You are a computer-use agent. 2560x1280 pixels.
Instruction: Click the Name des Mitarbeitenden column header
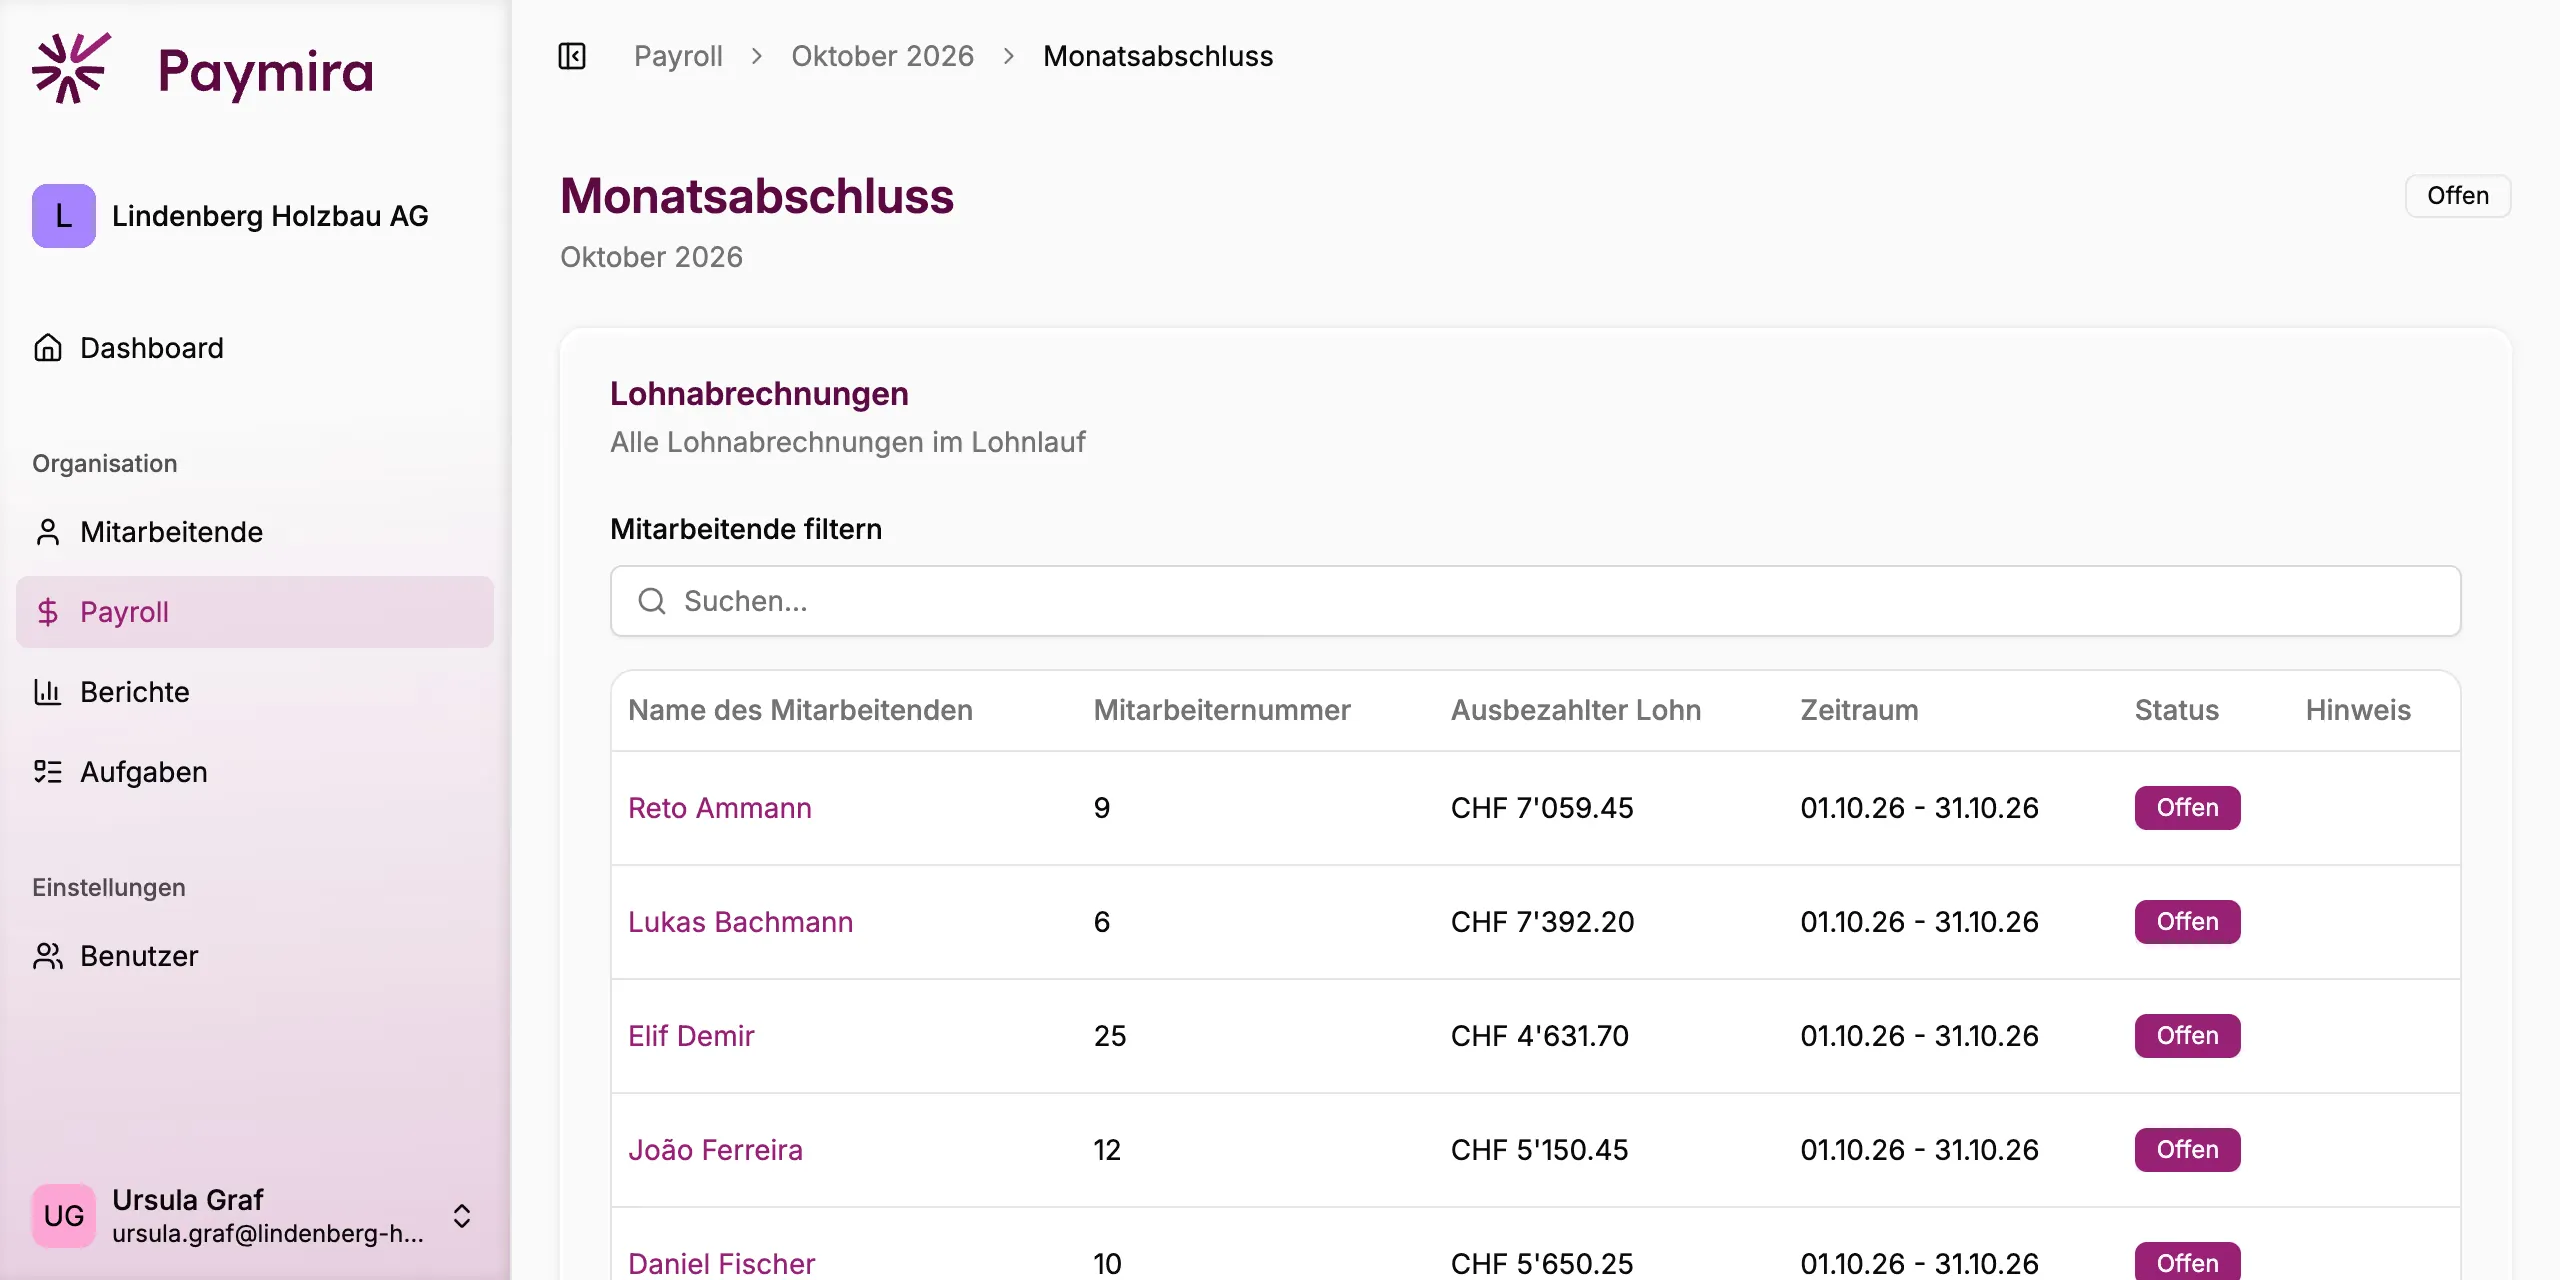[x=800, y=710]
